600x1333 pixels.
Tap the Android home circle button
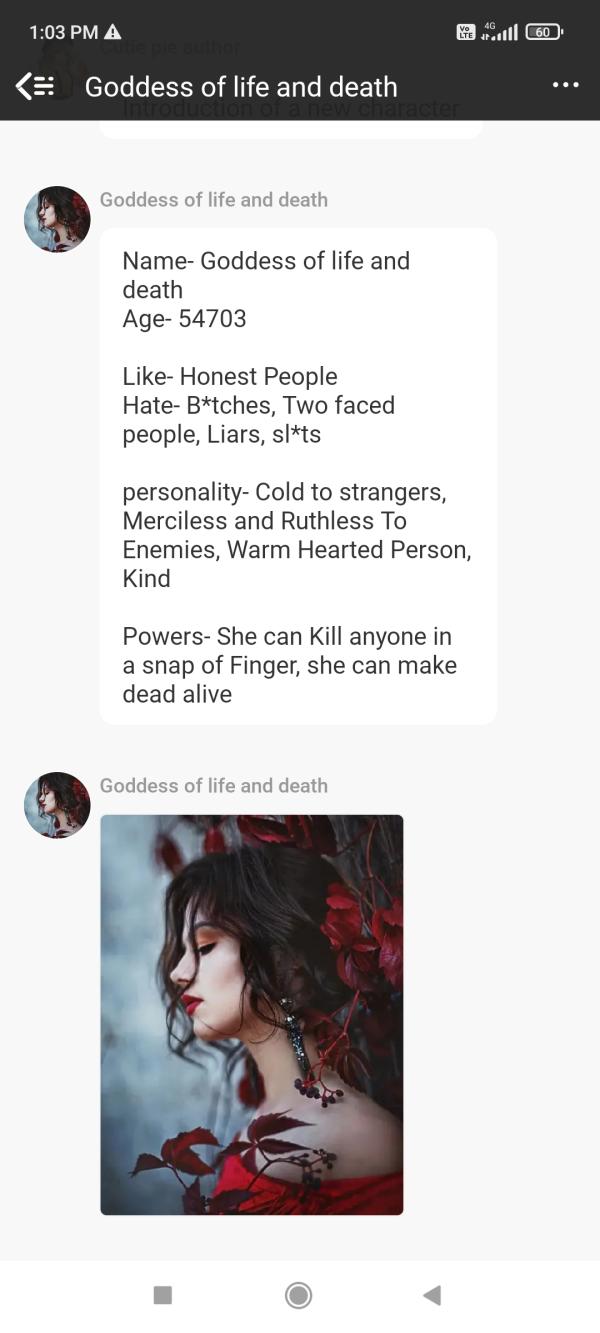pyautogui.click(x=298, y=1295)
